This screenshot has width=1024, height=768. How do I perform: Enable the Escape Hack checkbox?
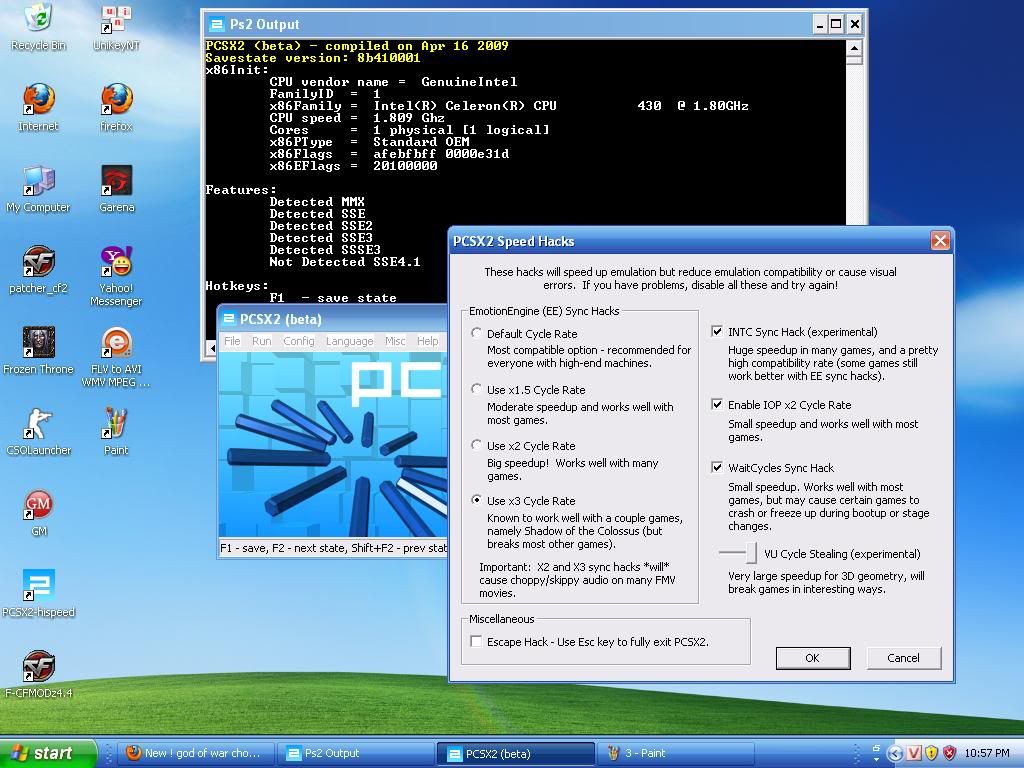coord(477,642)
